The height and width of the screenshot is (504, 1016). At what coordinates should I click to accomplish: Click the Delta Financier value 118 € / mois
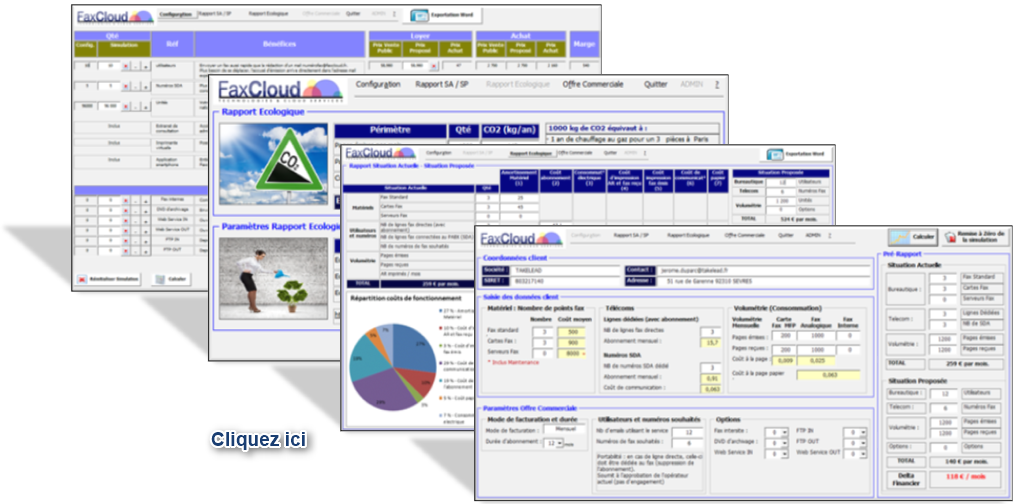pos(965,480)
